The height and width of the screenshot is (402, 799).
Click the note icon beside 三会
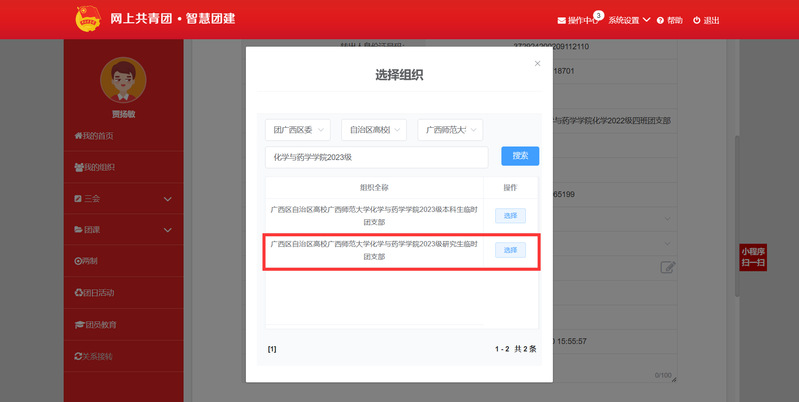(78, 199)
